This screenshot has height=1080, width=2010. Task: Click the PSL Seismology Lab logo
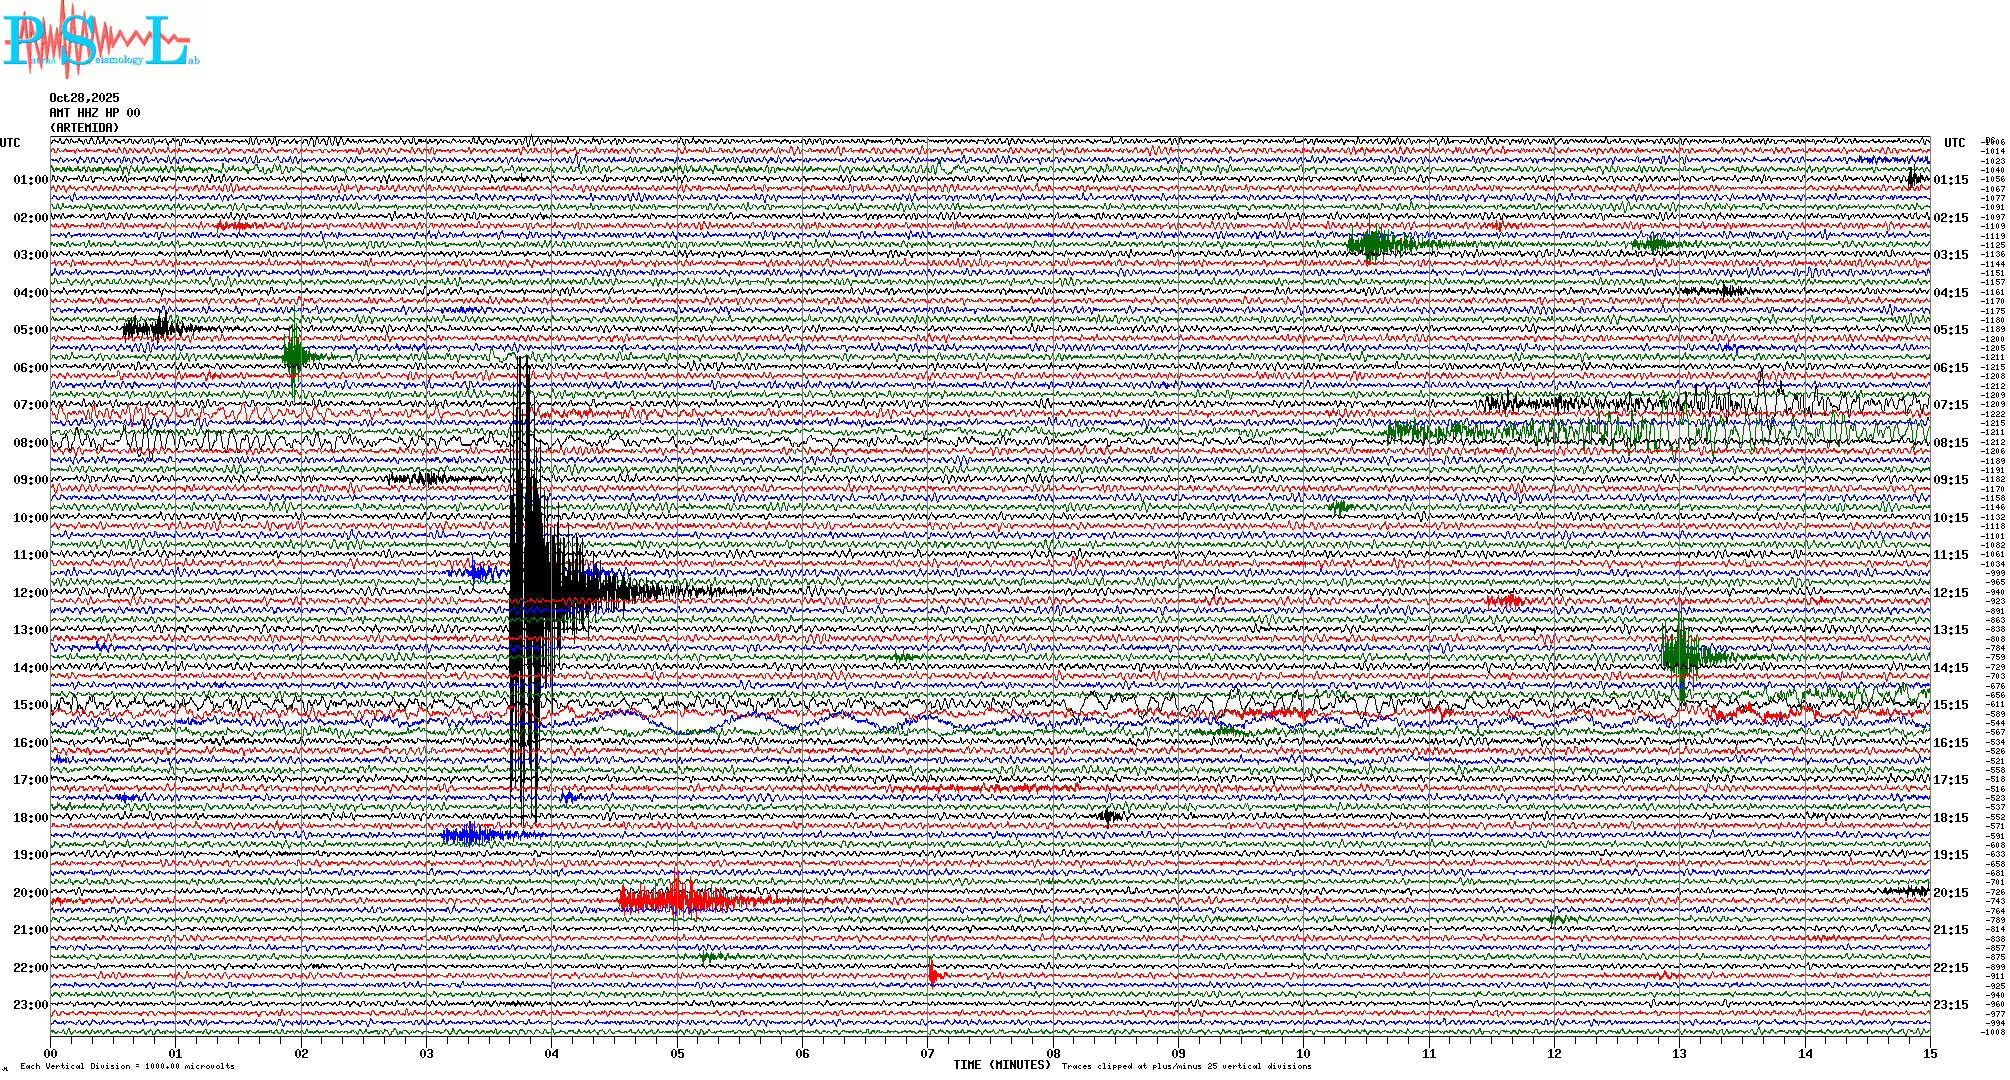point(100,40)
